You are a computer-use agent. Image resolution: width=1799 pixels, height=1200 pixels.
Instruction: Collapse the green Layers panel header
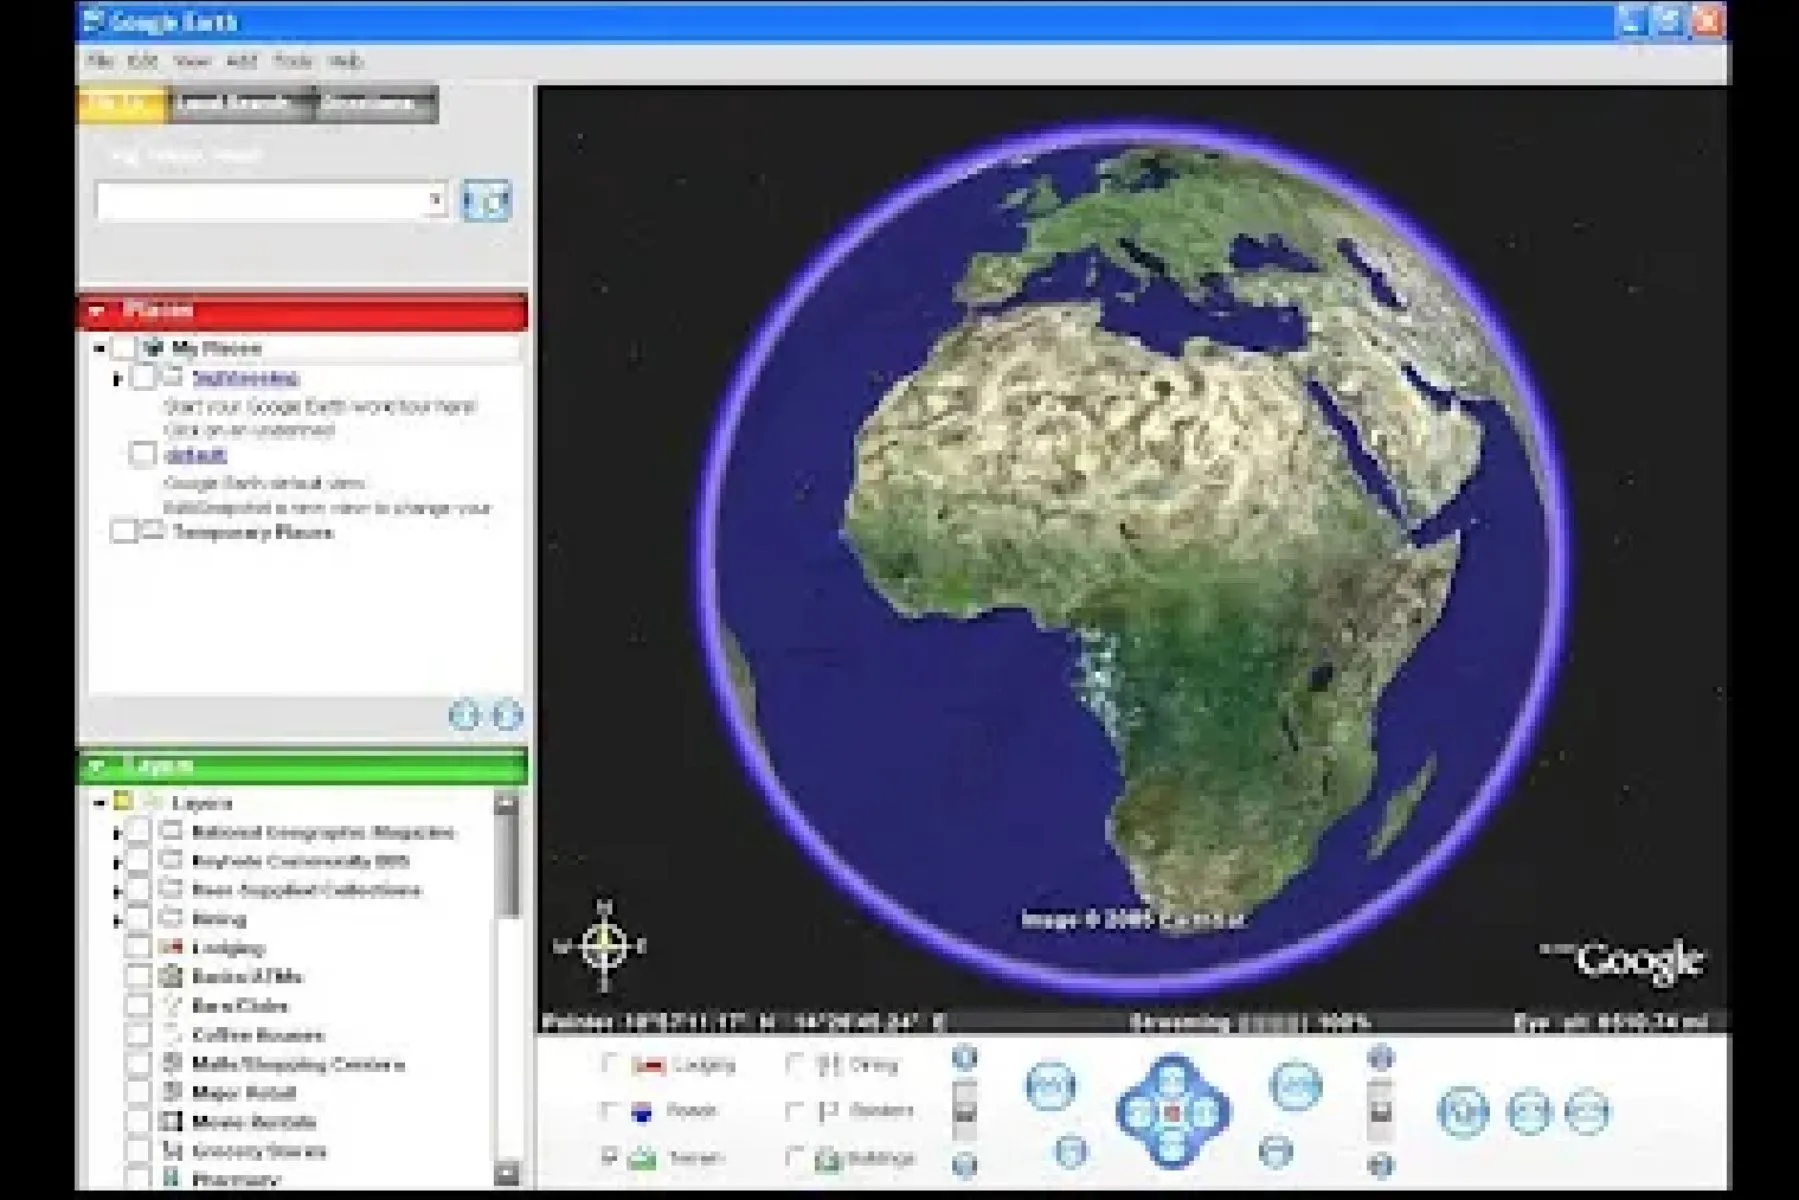click(98, 767)
